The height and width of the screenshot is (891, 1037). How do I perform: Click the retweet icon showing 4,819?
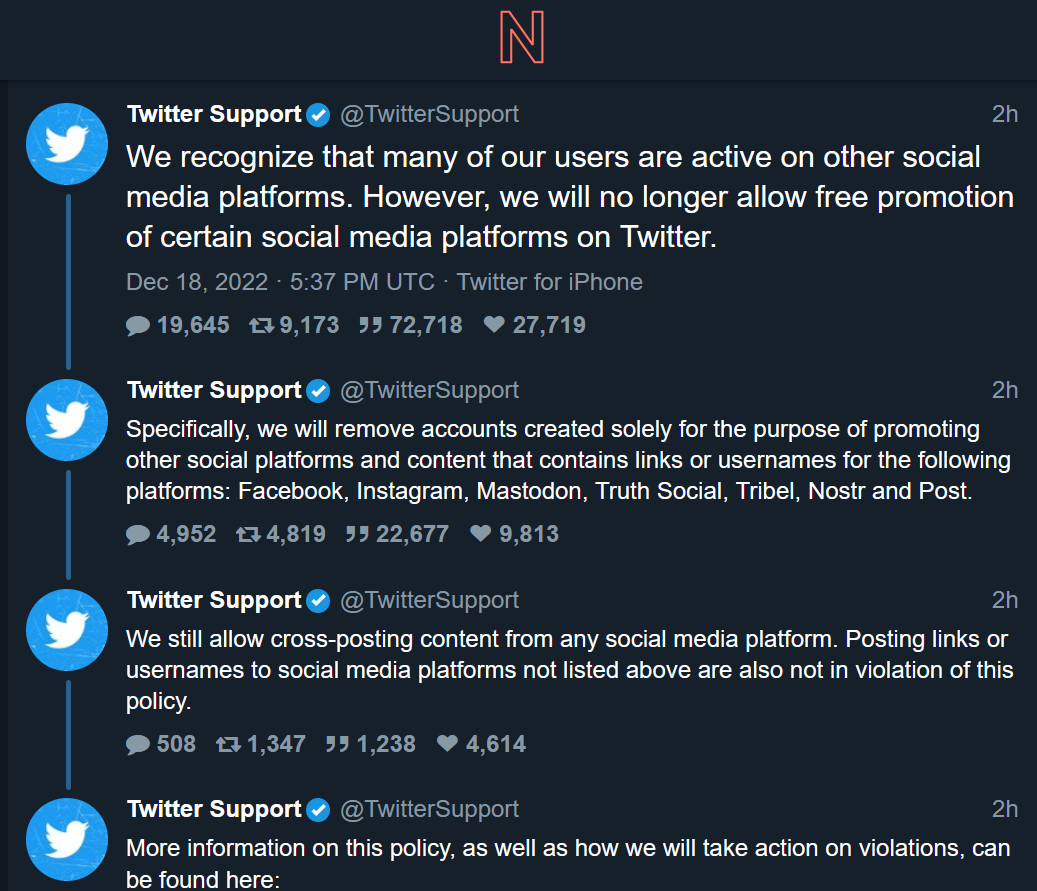tap(248, 534)
